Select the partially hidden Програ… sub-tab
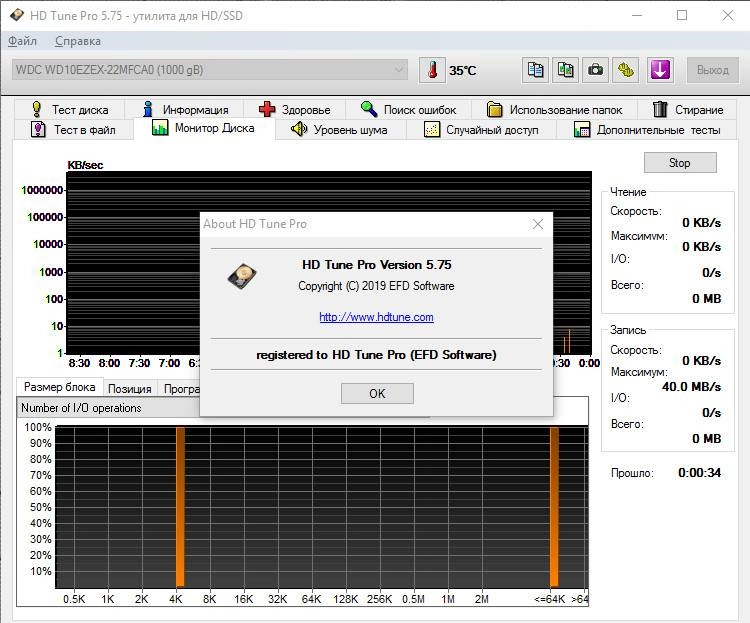750x623 pixels. tap(181, 389)
